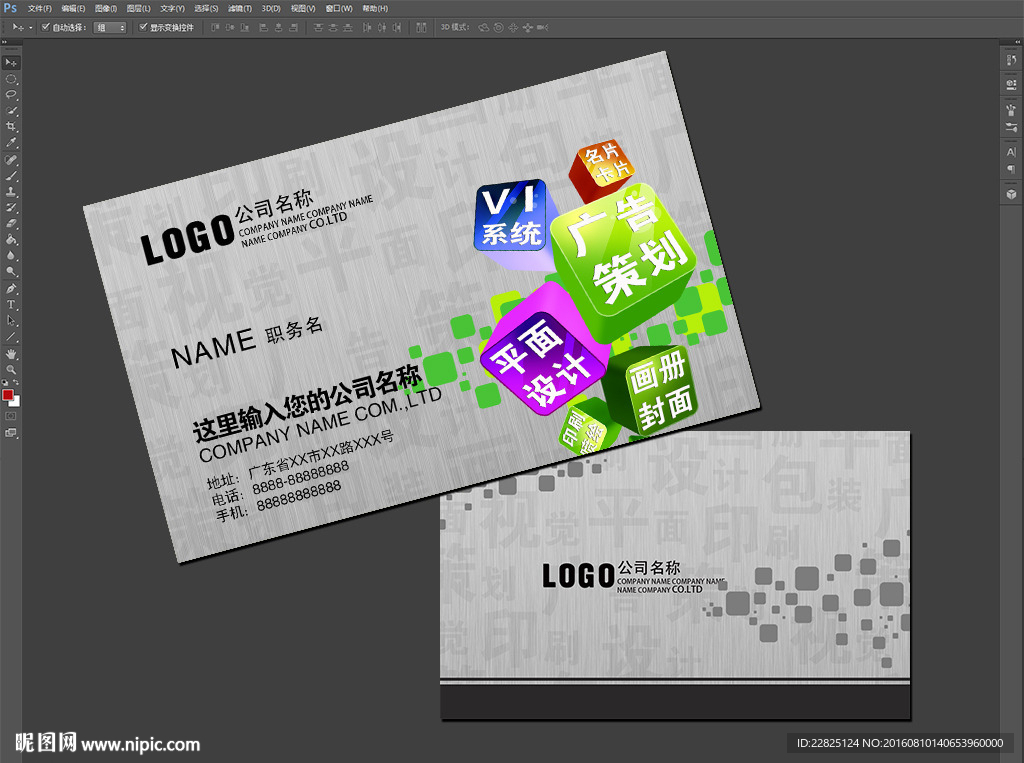Select the Eraser tool

click(11, 223)
